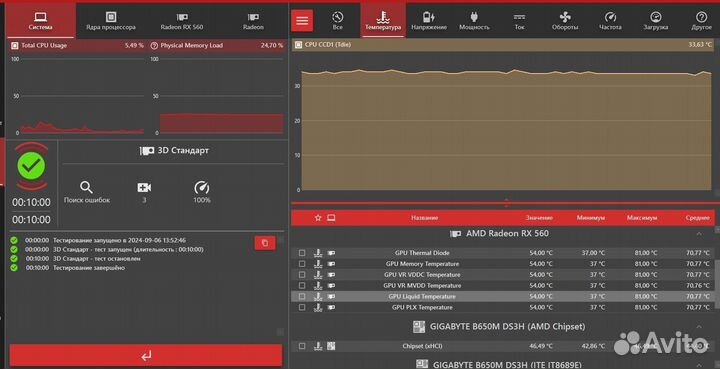Click the Physical Memory Load info icon
720x369 pixels.
click(x=154, y=45)
